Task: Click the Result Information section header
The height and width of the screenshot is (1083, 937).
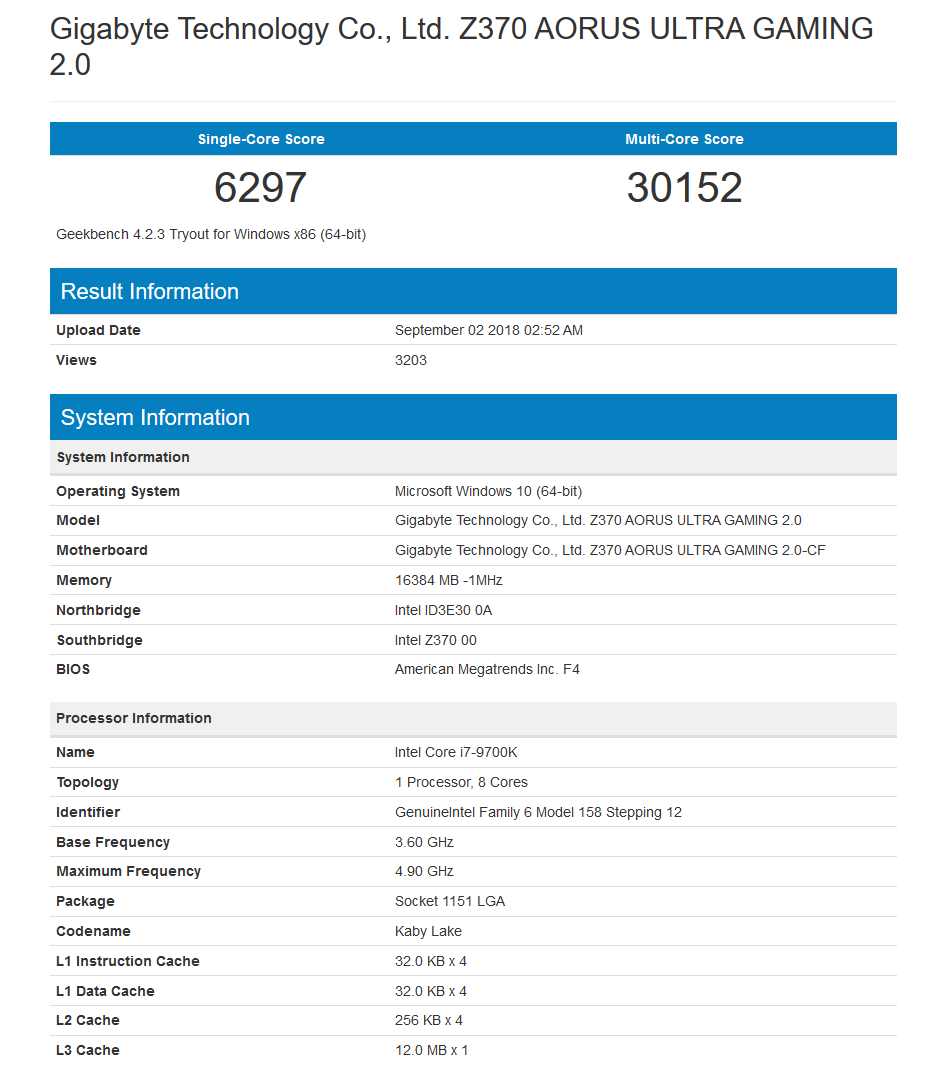Action: tap(473, 291)
